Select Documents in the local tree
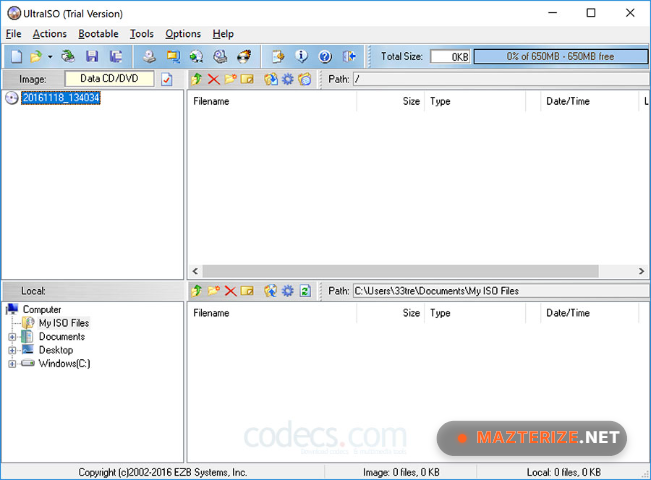 62,336
